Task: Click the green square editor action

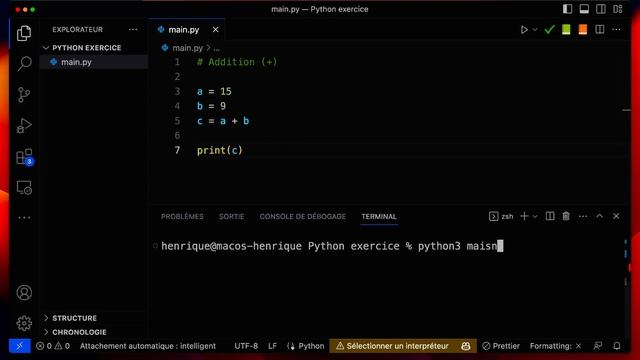Action: click(x=566, y=29)
